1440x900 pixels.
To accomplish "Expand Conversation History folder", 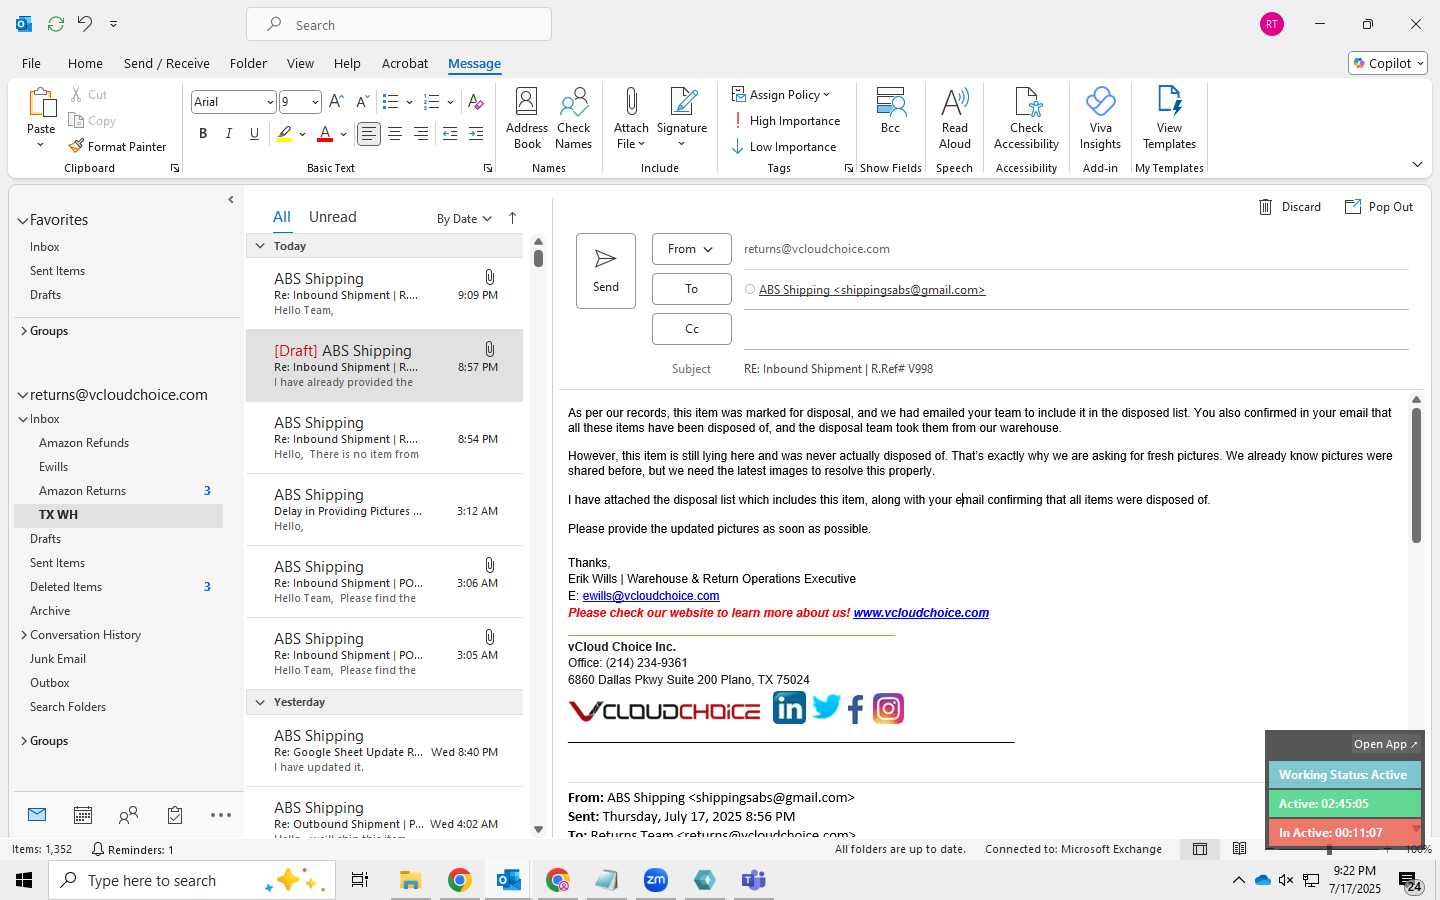I will pyautogui.click(x=24, y=635).
